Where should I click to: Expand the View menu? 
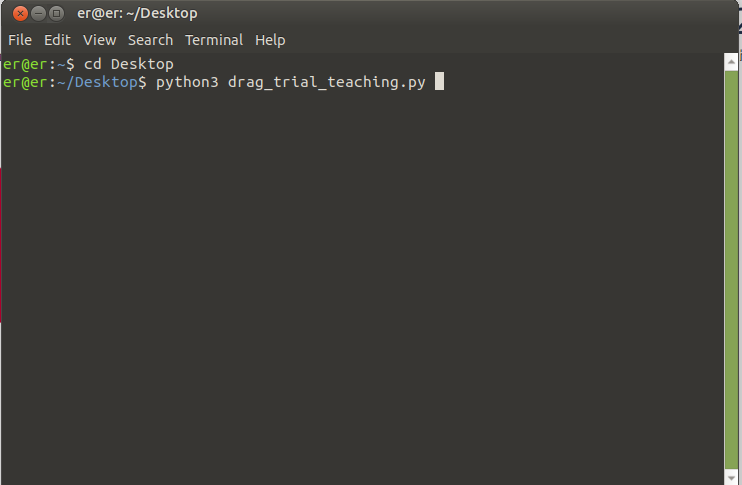[100, 40]
